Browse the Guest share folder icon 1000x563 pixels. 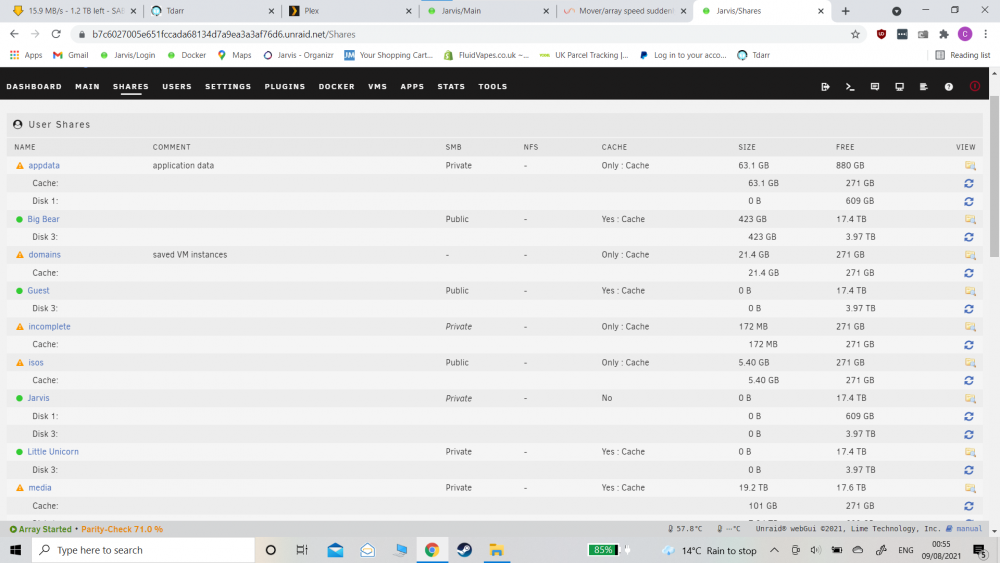[970, 290]
